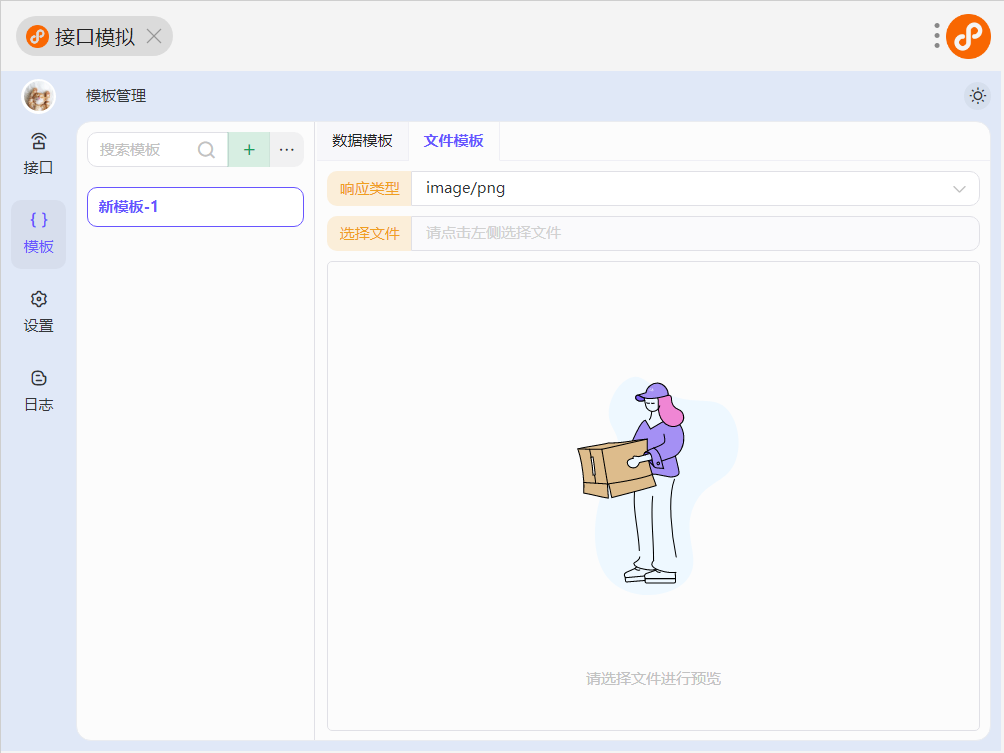The height and width of the screenshot is (753, 1004).
Task: Click the 接口模拟 app tab
Action: 94,36
